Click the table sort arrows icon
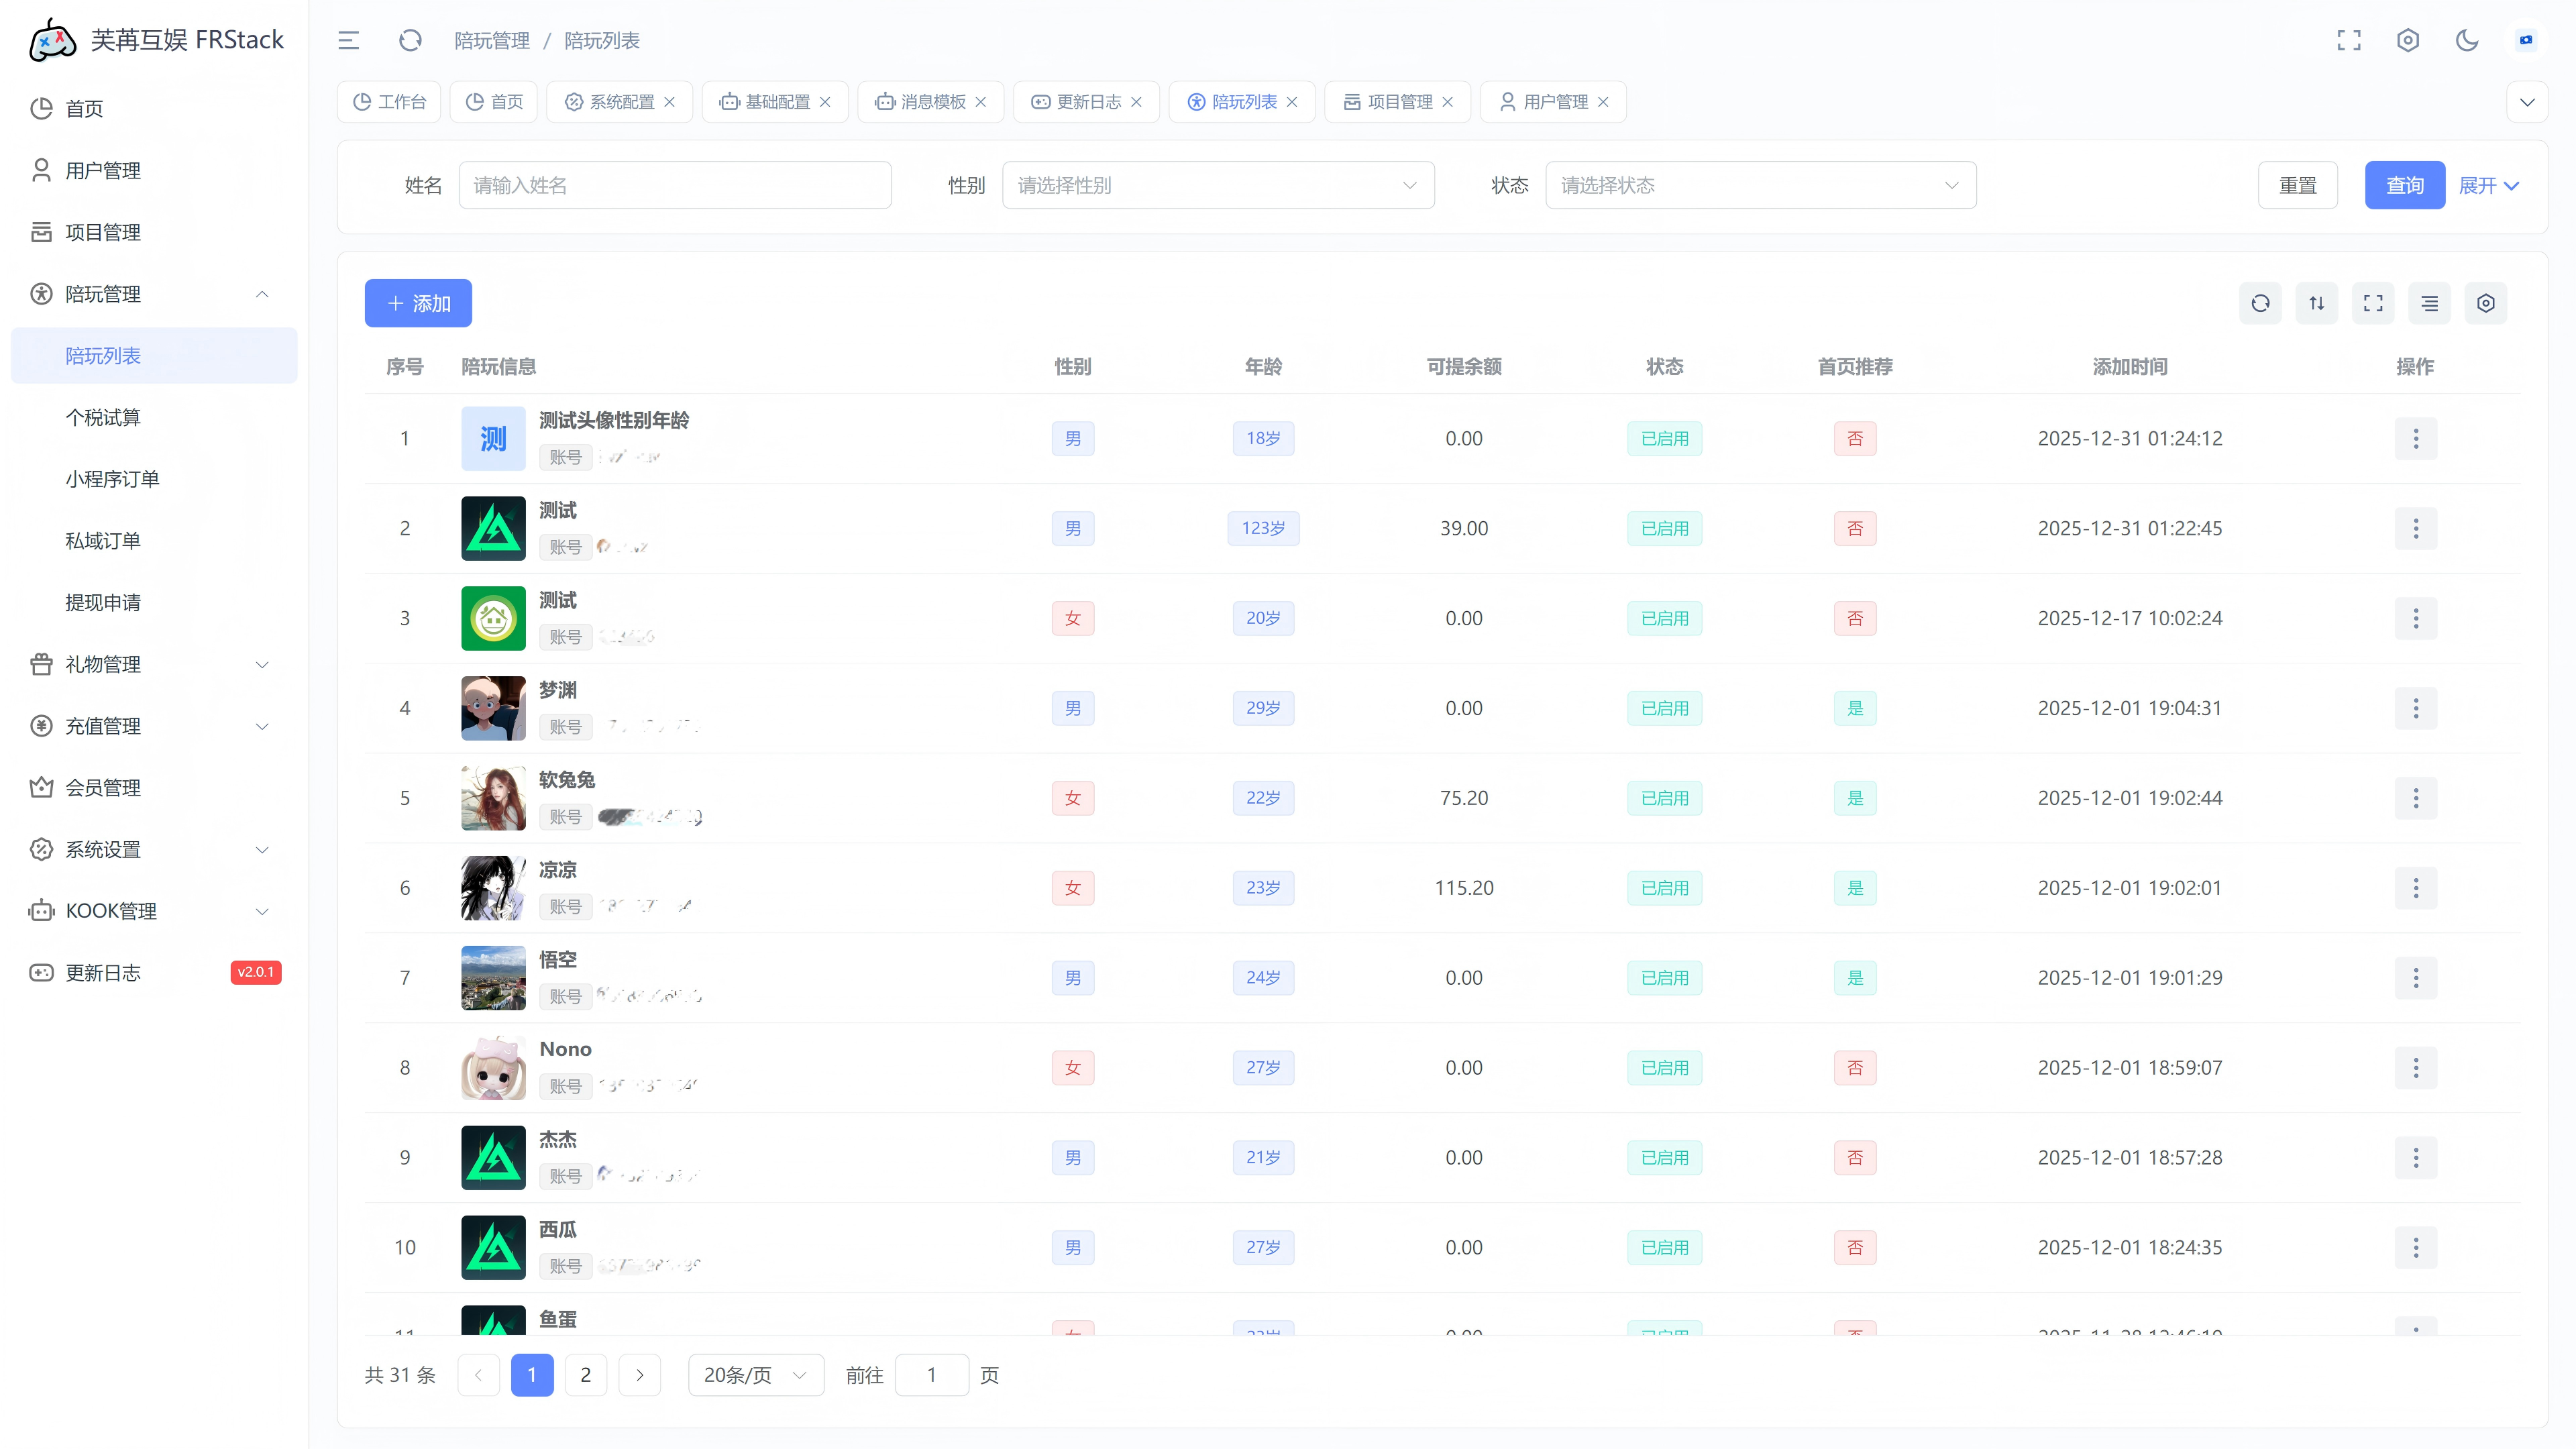2576x1449 pixels. coord(2317,303)
